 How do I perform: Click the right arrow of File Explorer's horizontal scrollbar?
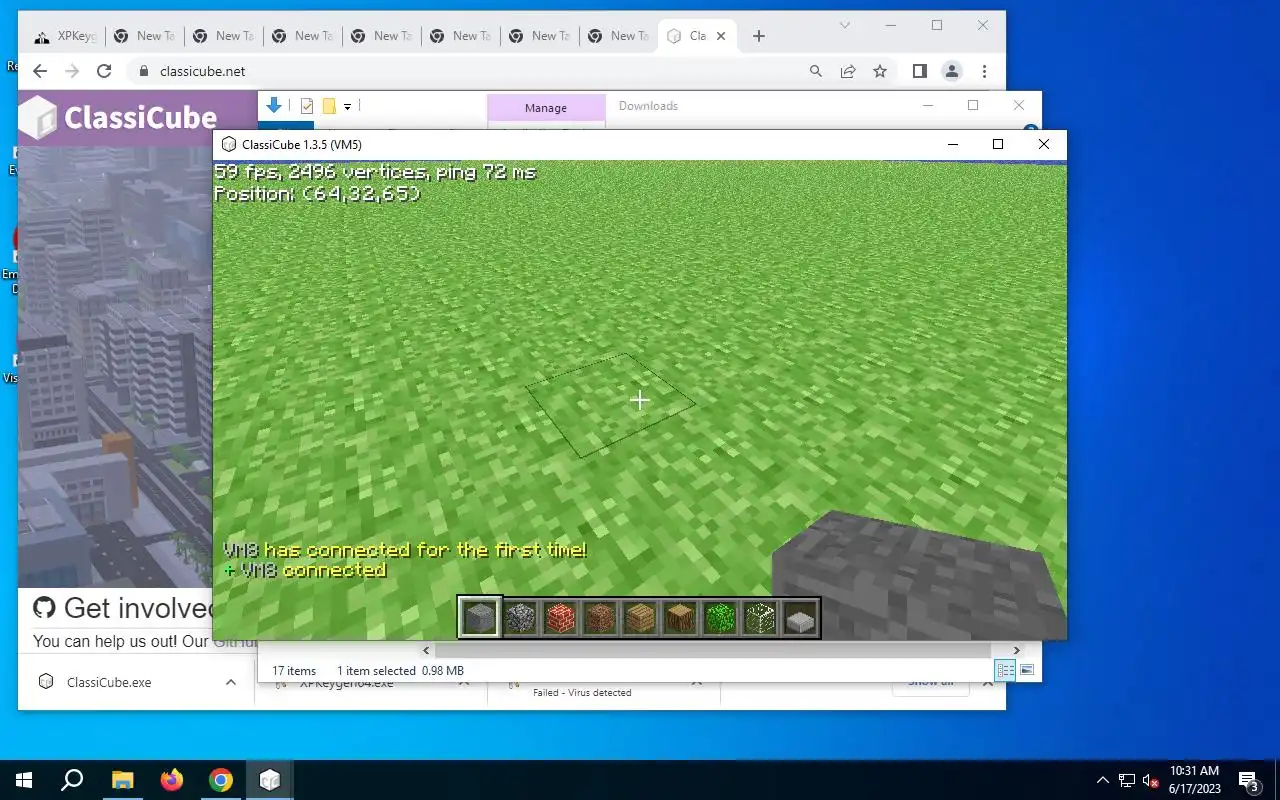(x=1016, y=650)
